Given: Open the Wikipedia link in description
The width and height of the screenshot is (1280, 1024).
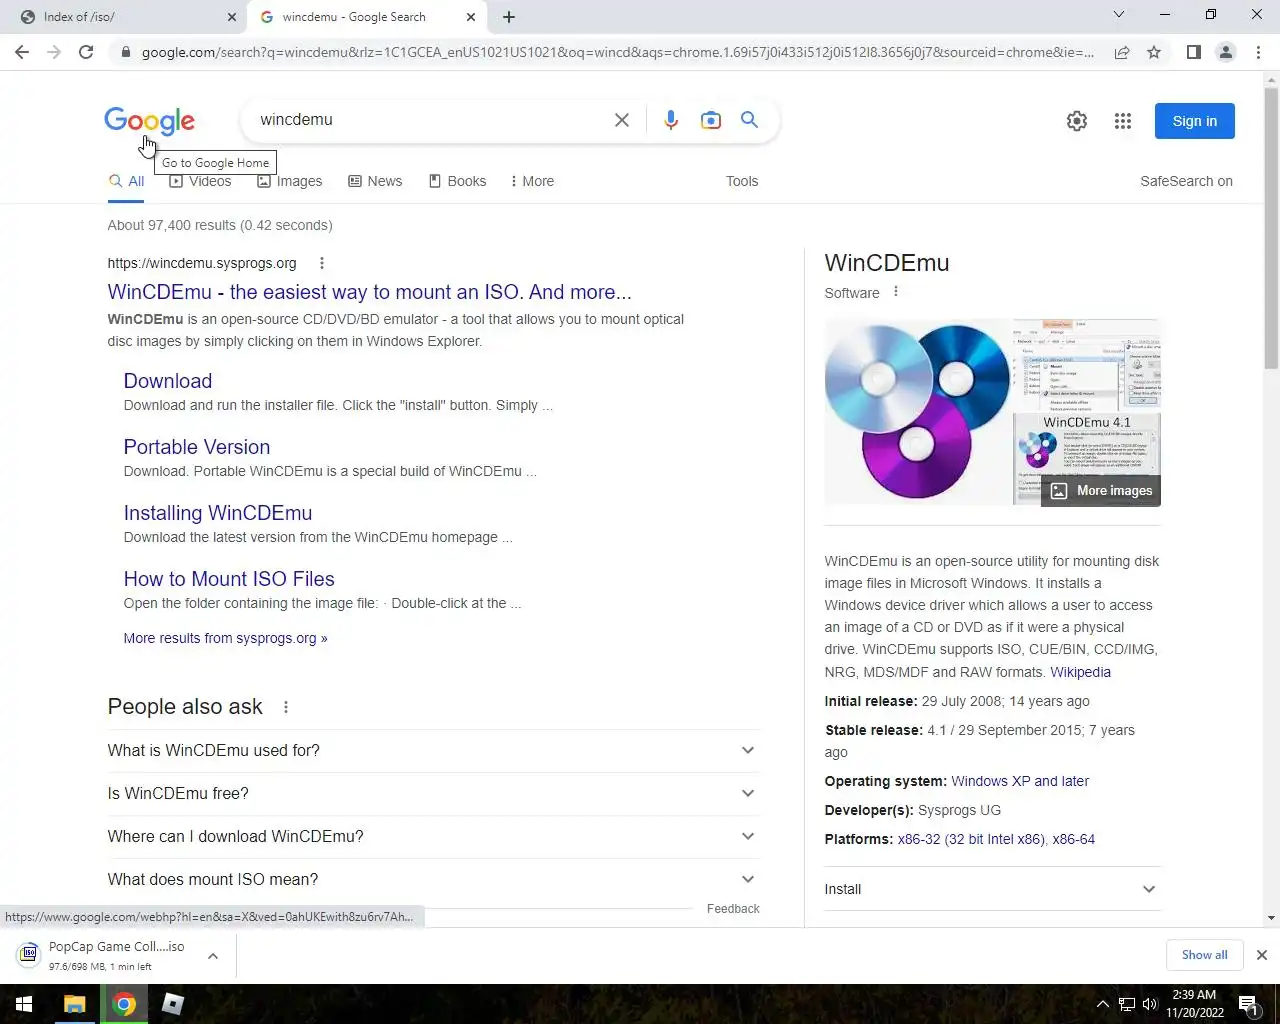Looking at the screenshot, I should (x=1080, y=672).
